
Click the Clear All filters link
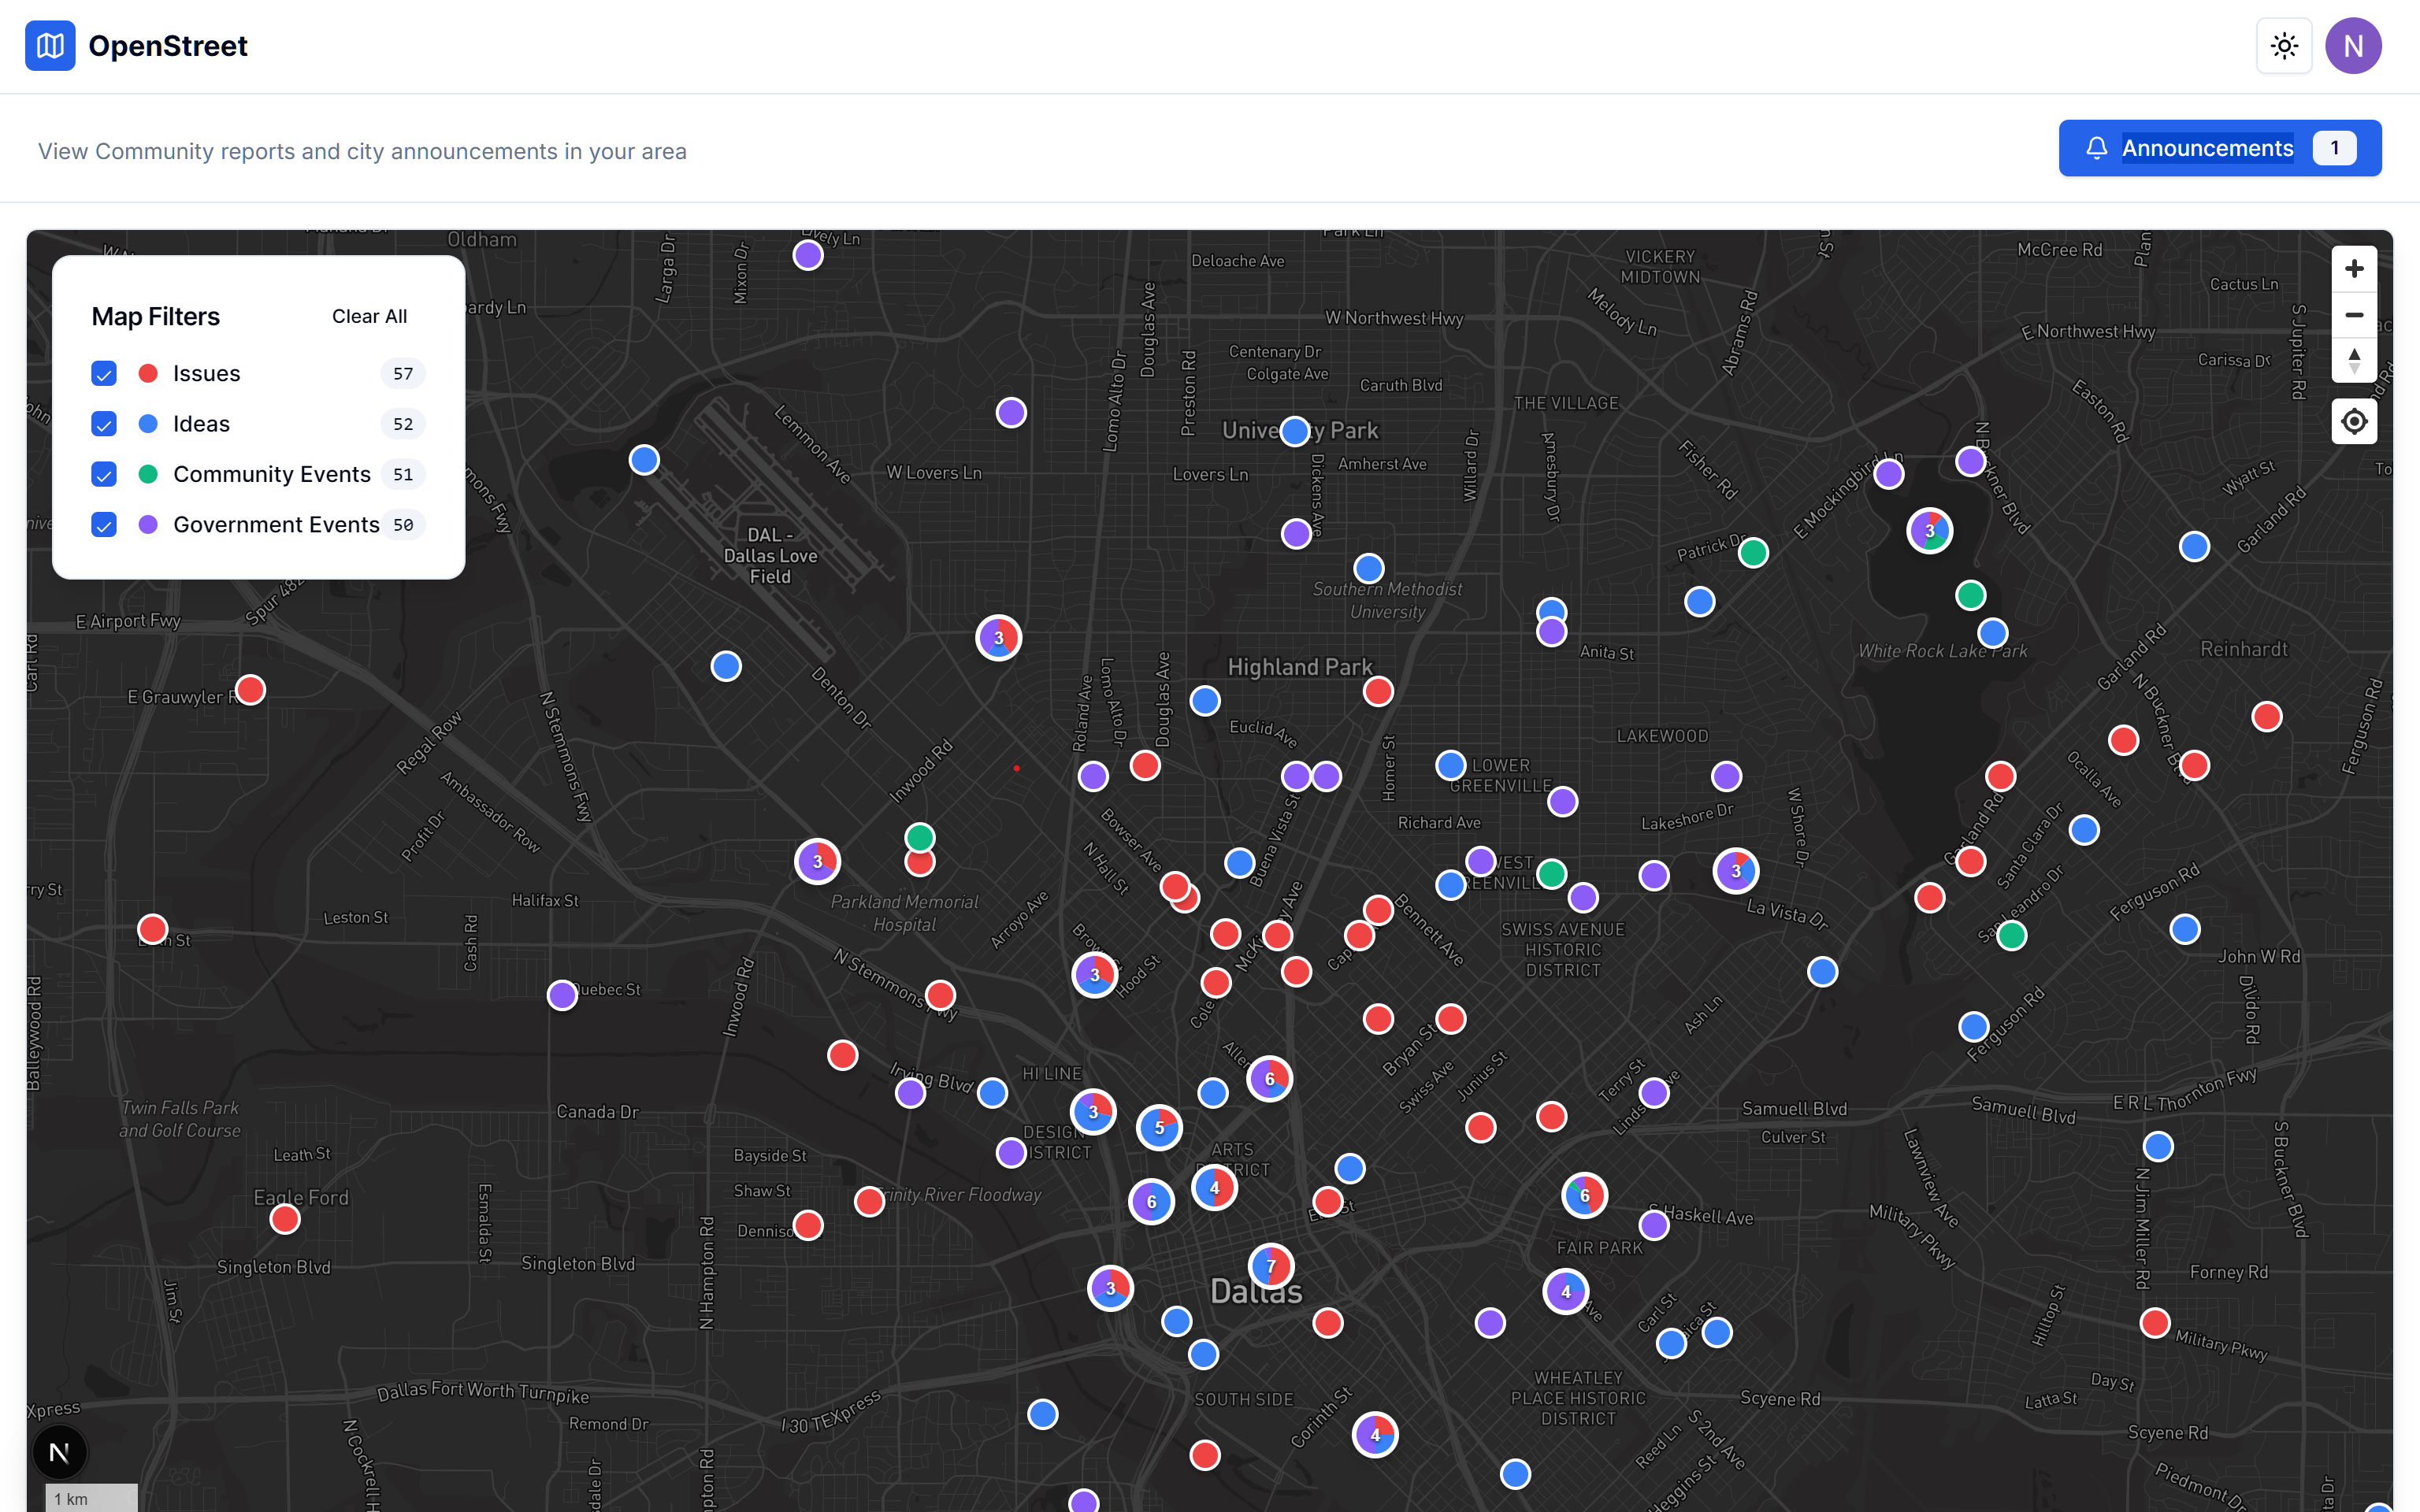(369, 317)
